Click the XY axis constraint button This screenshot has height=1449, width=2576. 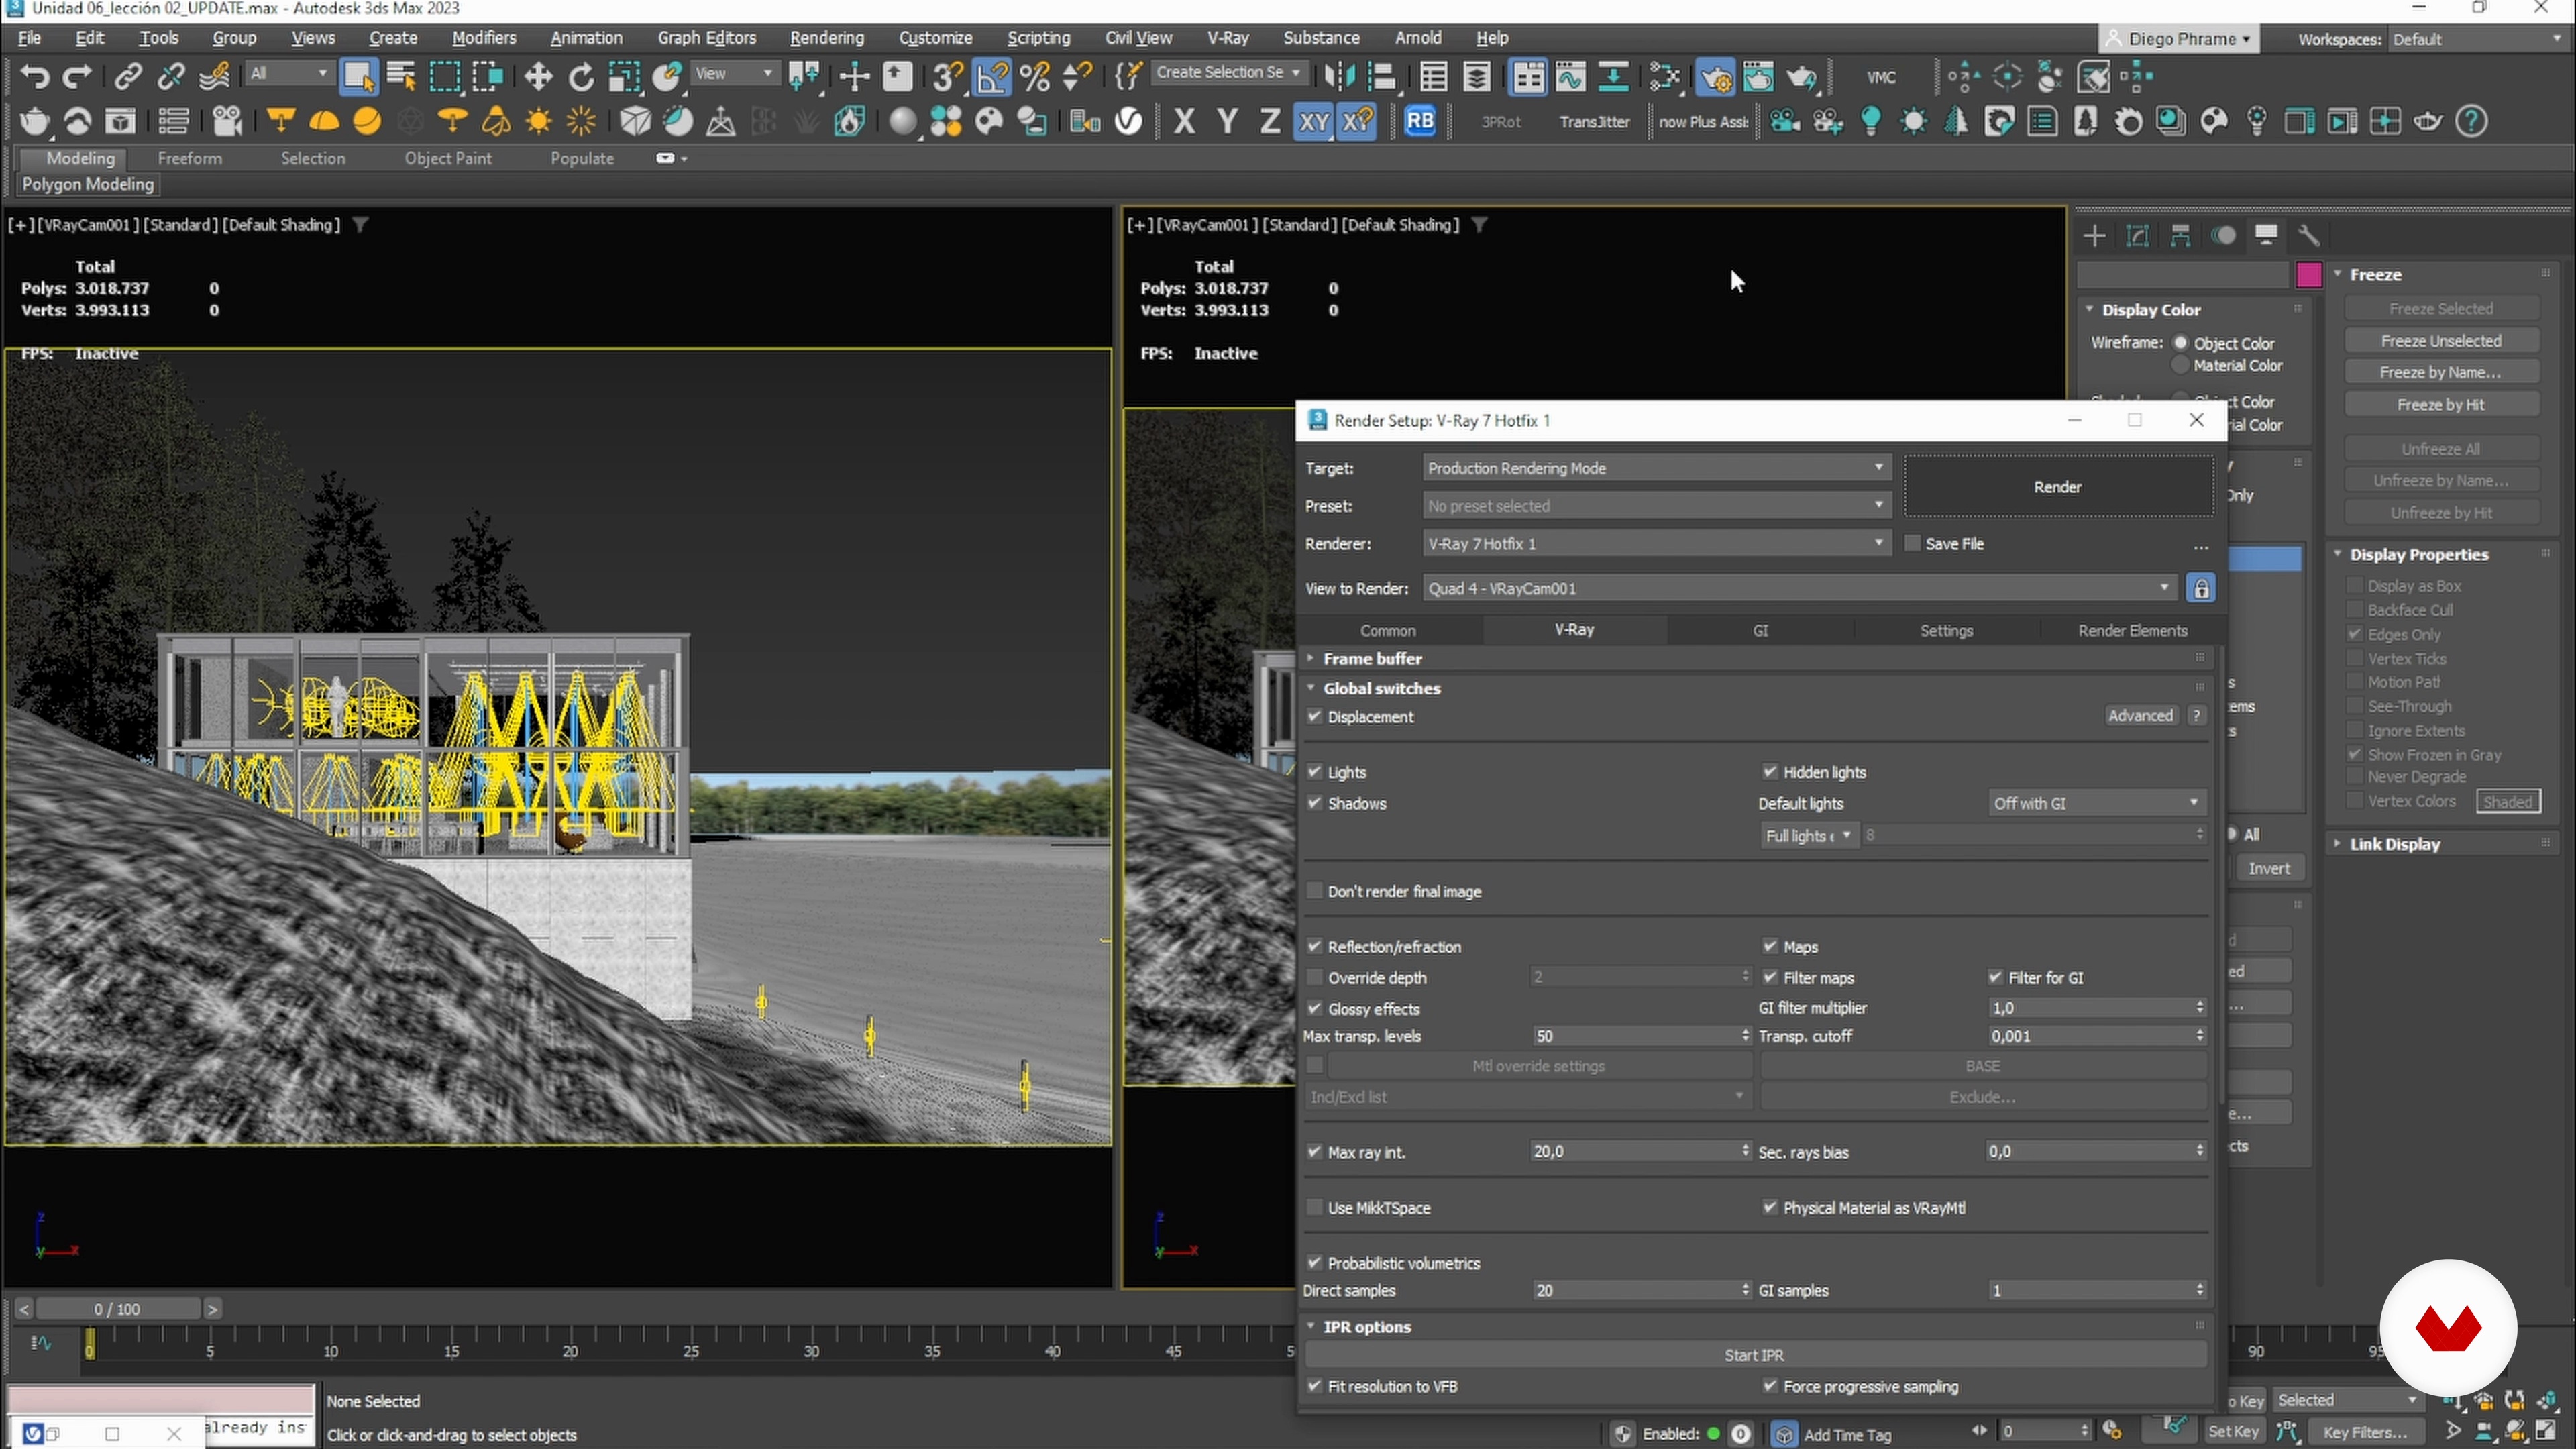coord(1313,122)
